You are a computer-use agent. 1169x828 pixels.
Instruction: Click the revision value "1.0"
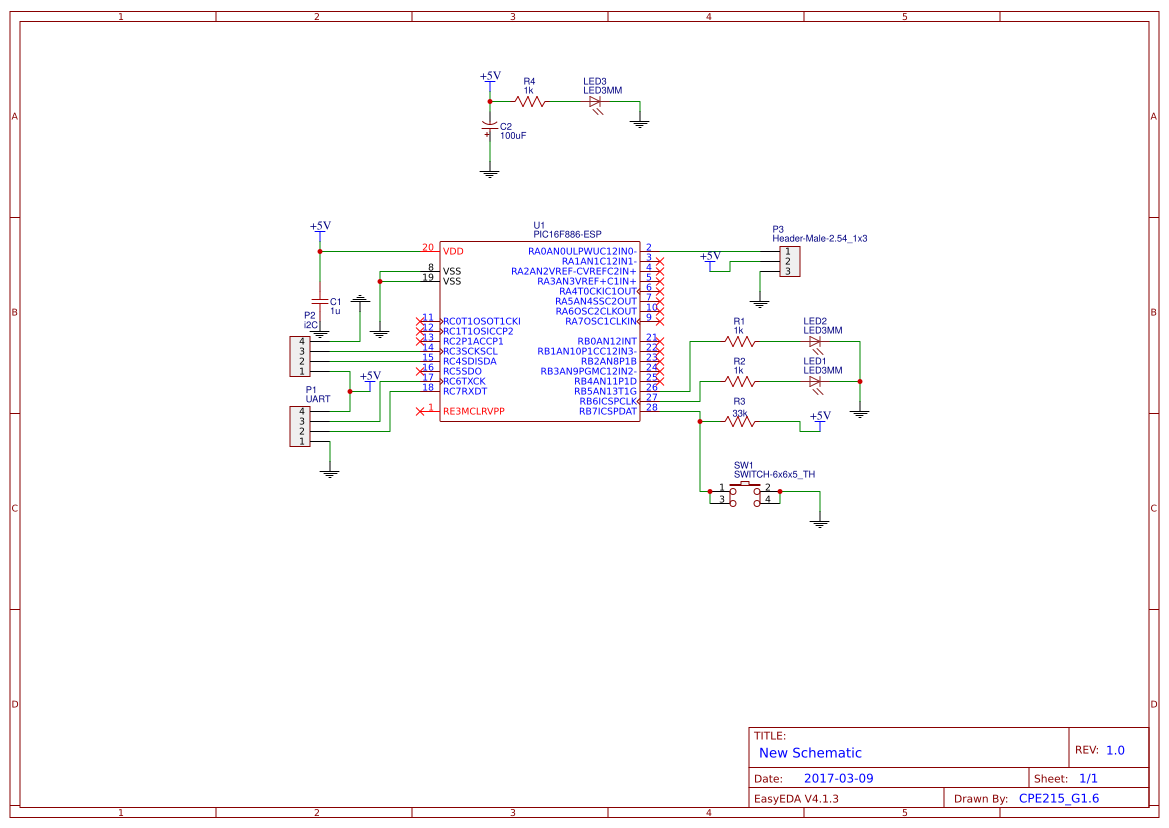coord(1115,750)
